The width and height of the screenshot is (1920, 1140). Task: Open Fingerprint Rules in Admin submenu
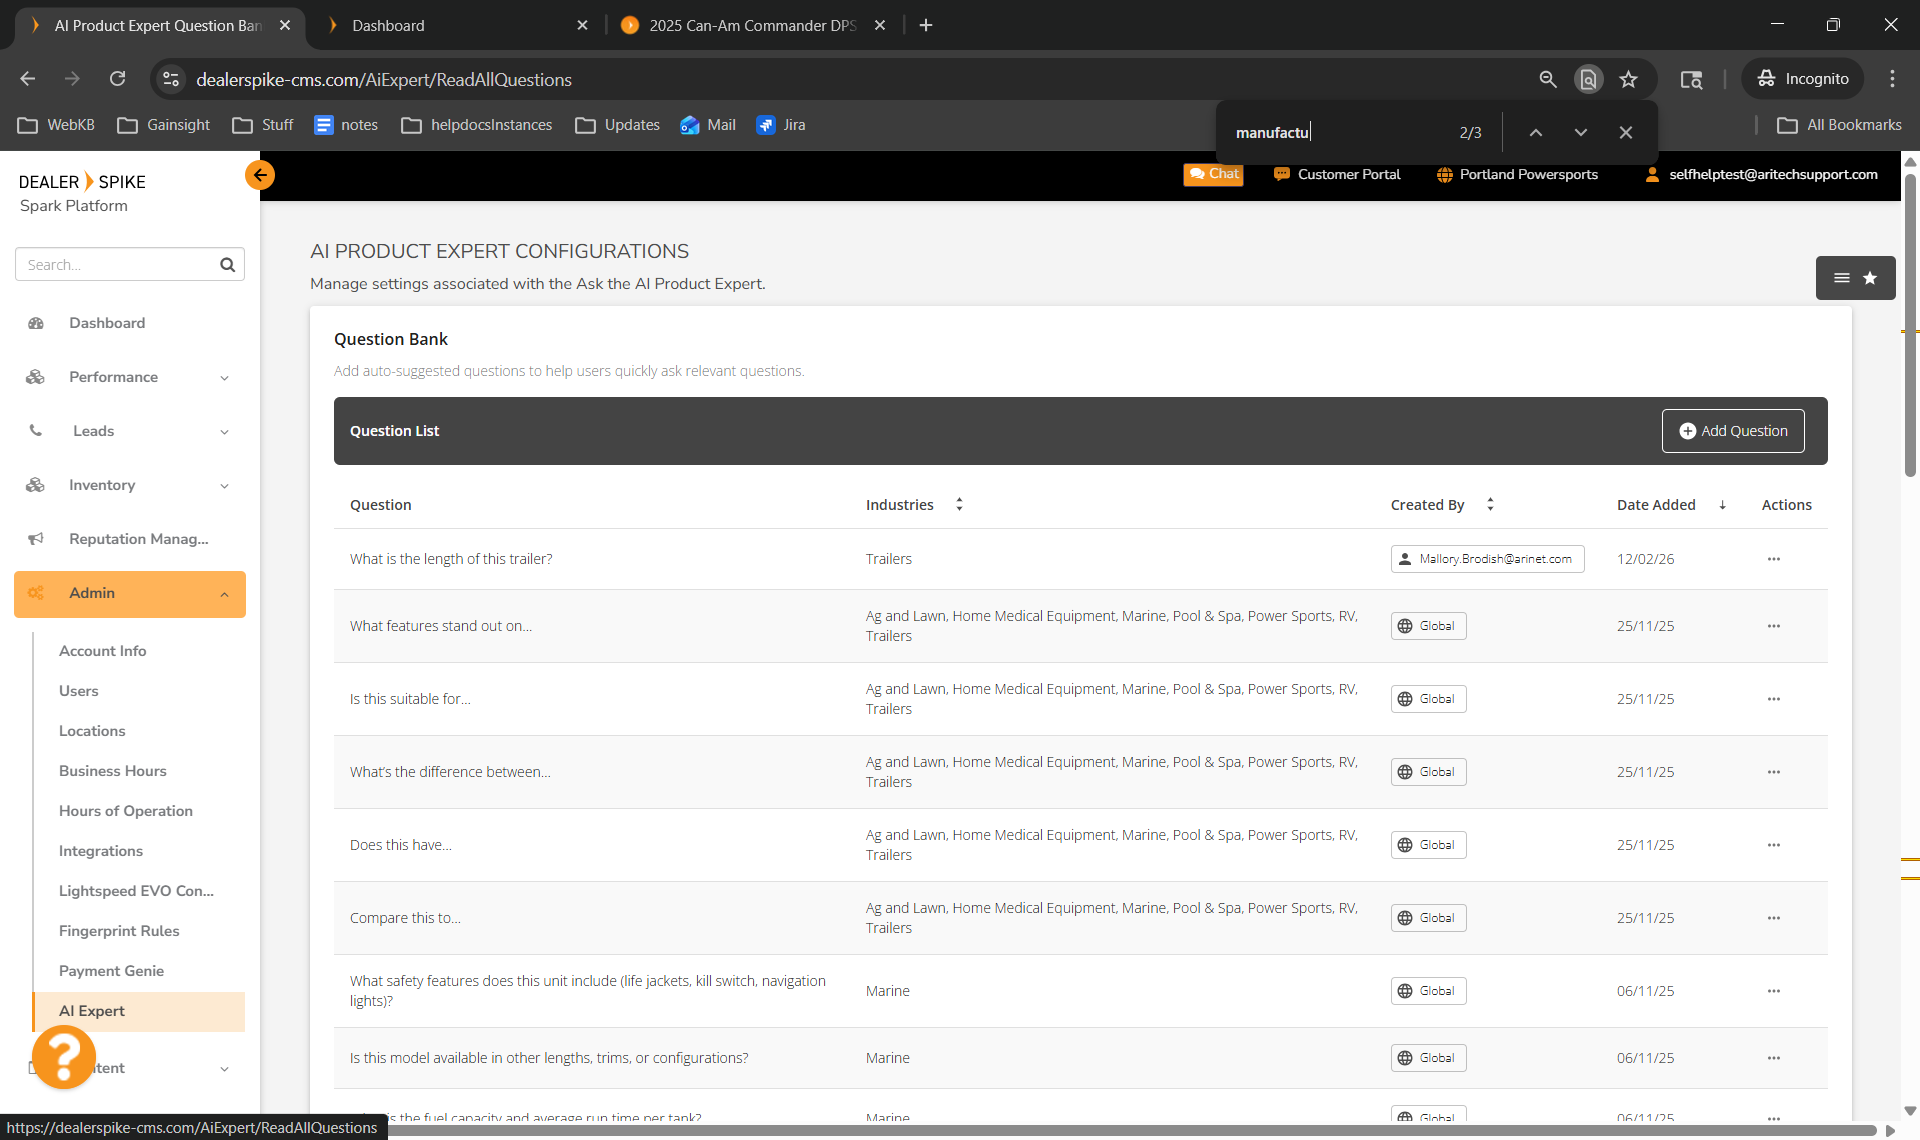coord(119,931)
